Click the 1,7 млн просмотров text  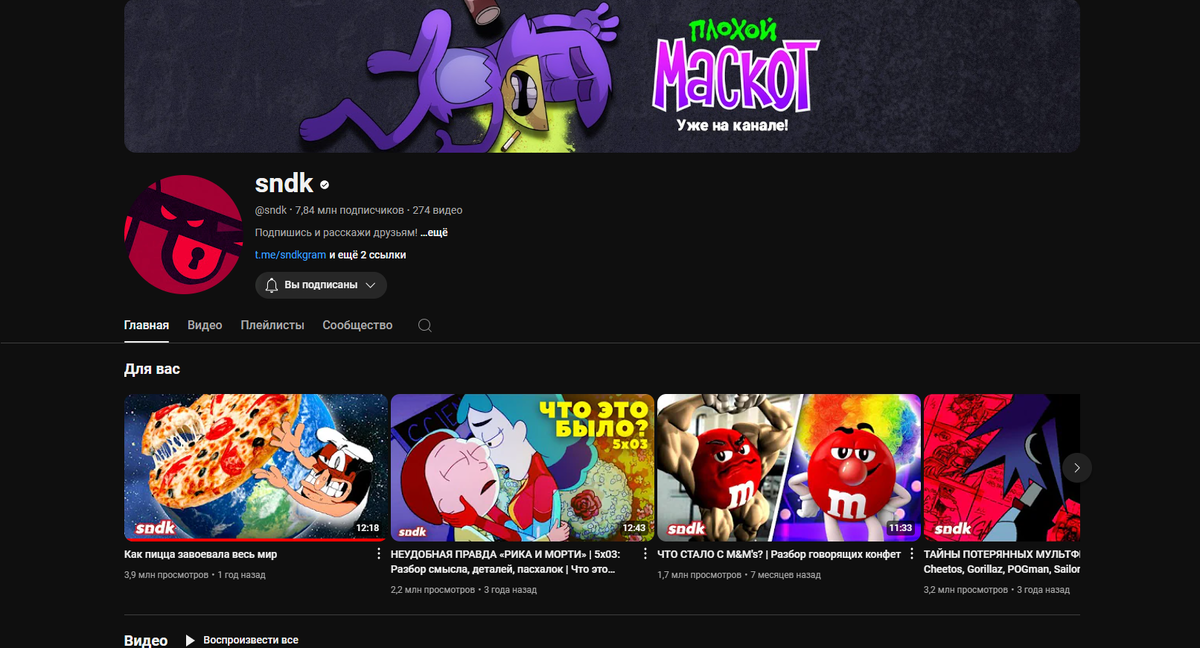699,575
